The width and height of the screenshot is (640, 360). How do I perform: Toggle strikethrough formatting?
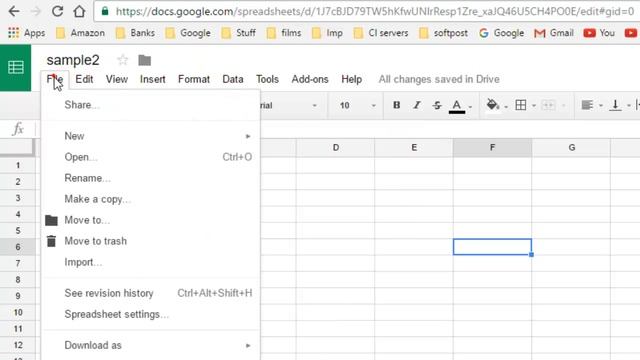437,105
